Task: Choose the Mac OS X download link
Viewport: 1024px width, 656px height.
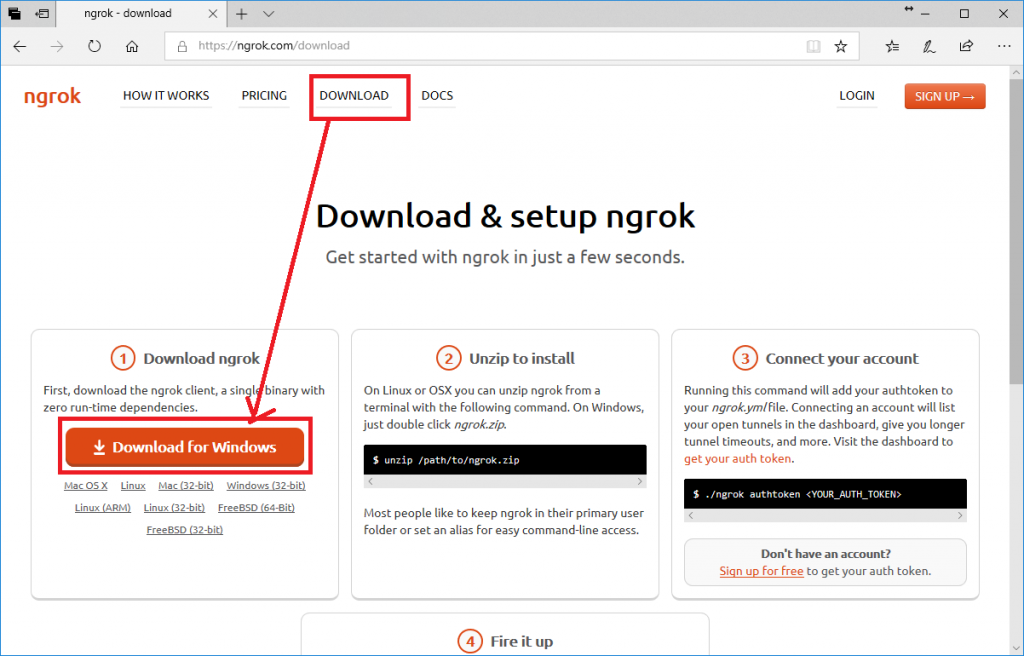Action: pos(86,485)
